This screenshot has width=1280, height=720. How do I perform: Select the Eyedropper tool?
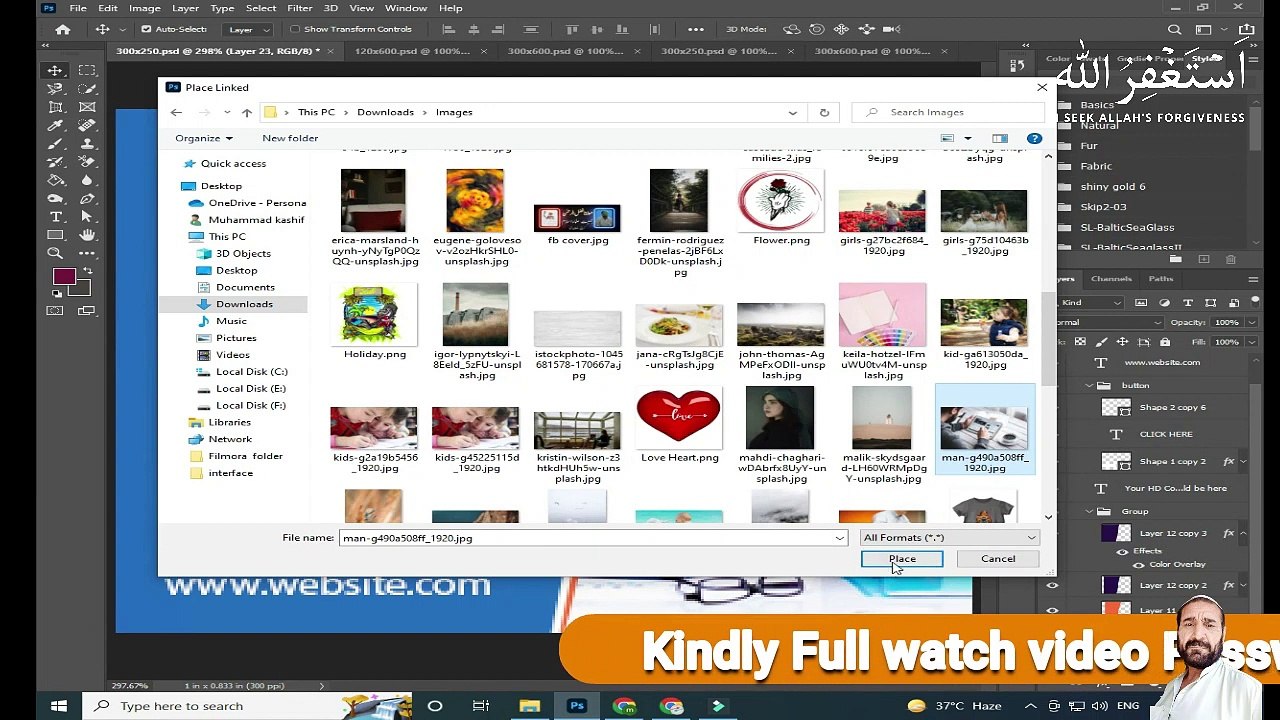point(55,125)
